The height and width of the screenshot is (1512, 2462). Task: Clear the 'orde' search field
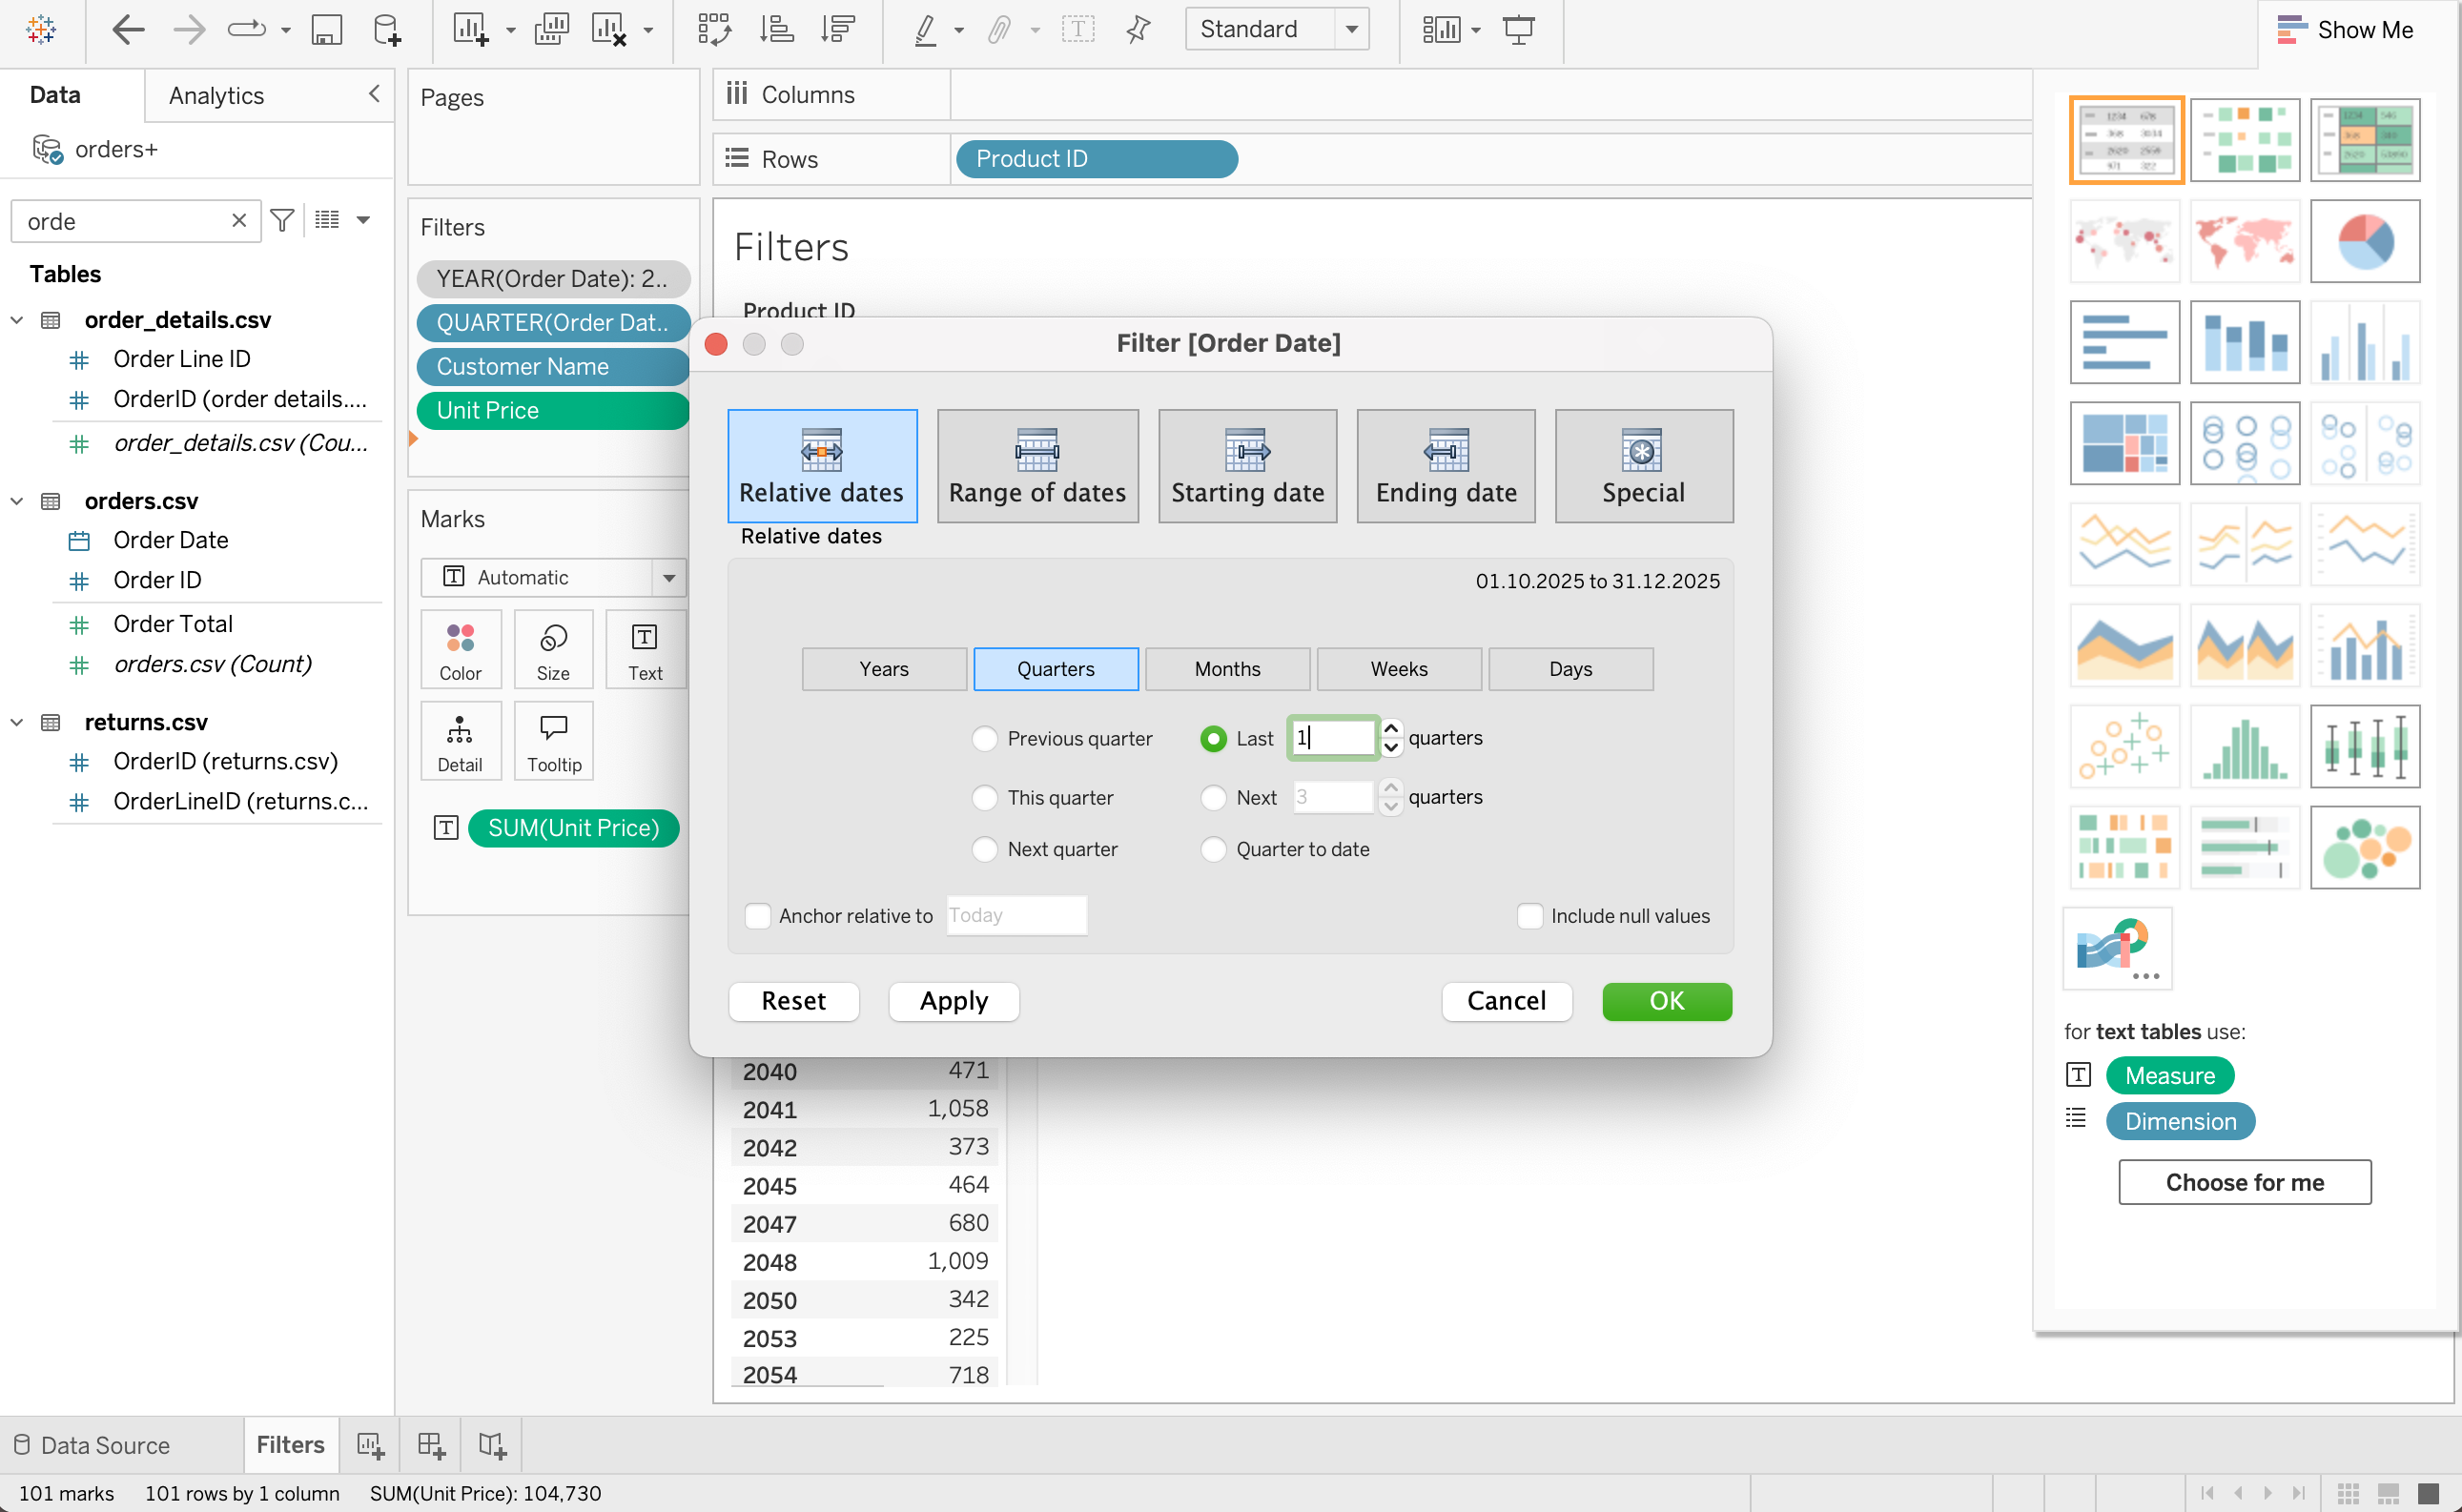click(x=238, y=221)
